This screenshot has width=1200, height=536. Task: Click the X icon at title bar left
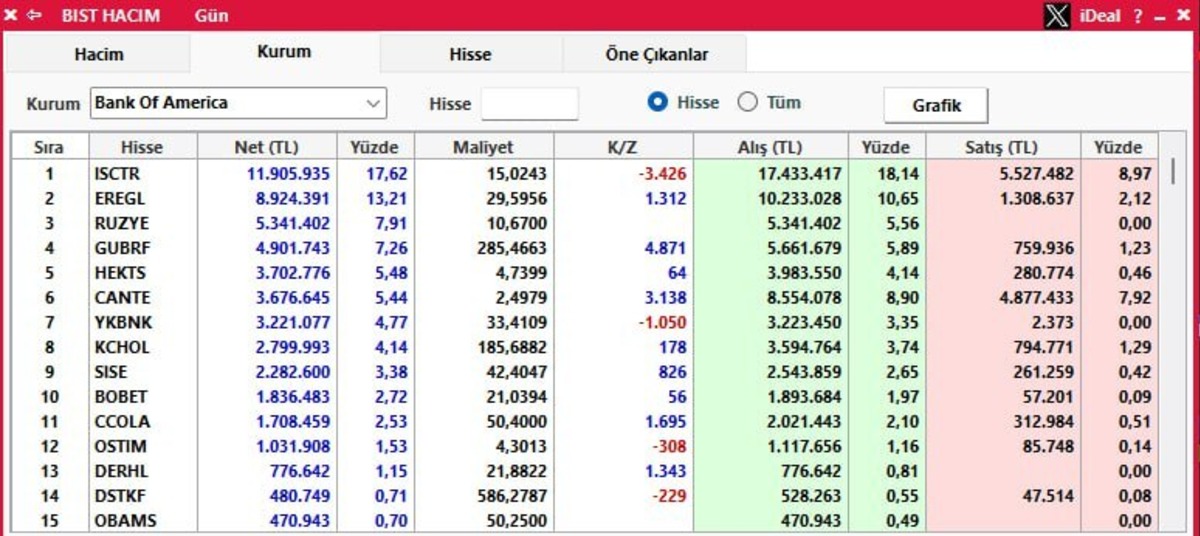point(11,16)
